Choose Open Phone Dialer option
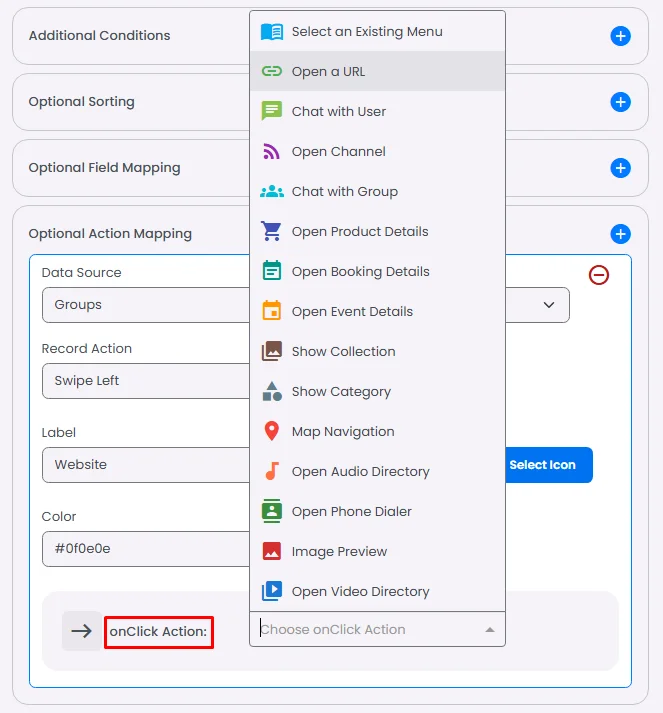 377,512
